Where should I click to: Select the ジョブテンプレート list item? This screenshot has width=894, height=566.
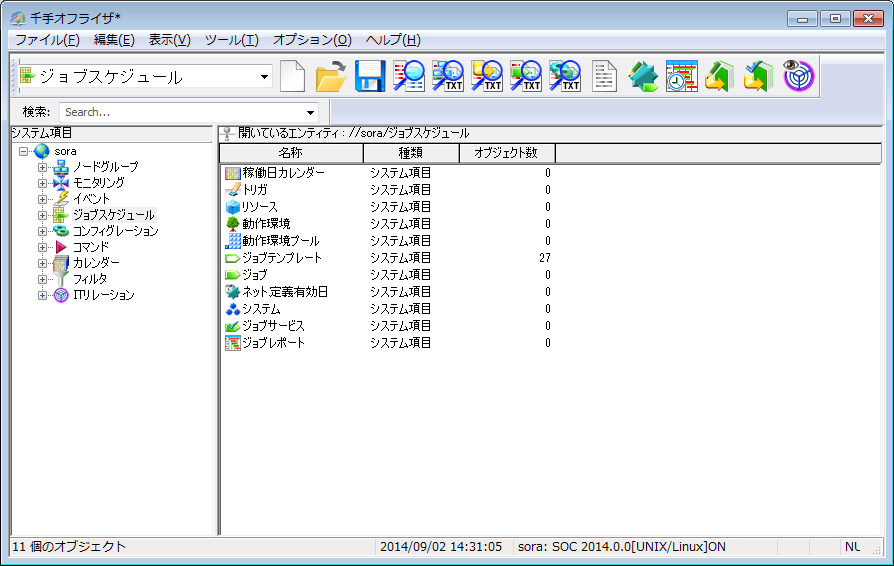[282, 258]
